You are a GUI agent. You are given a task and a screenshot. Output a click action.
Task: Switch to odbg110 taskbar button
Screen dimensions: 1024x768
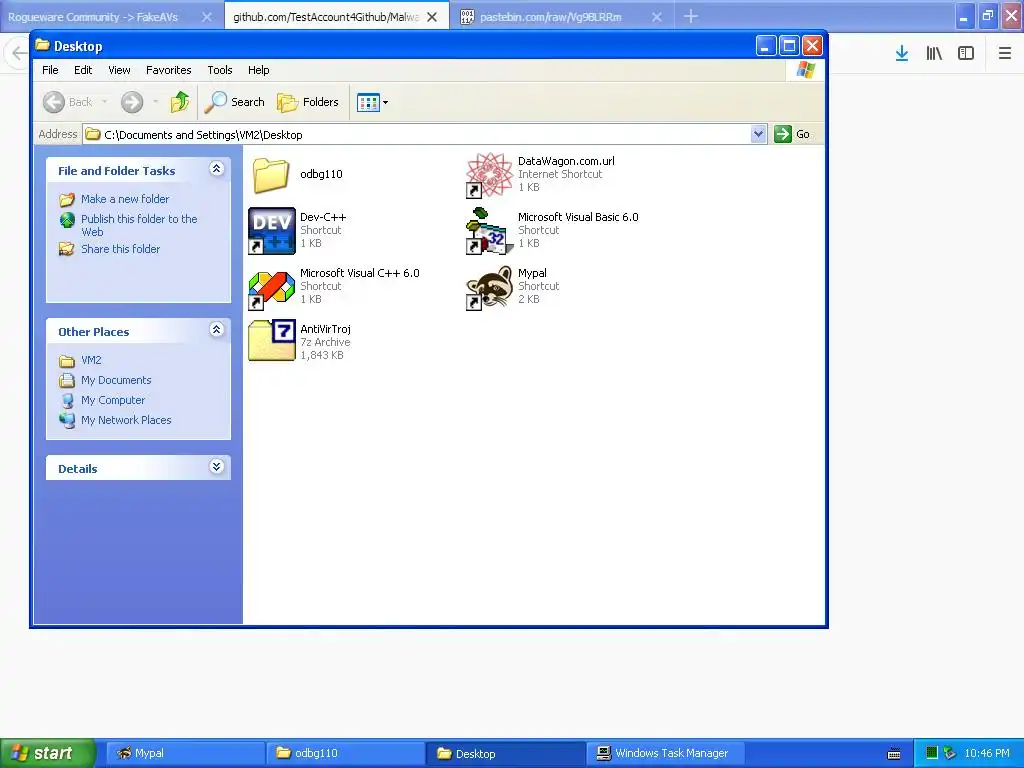pos(345,753)
